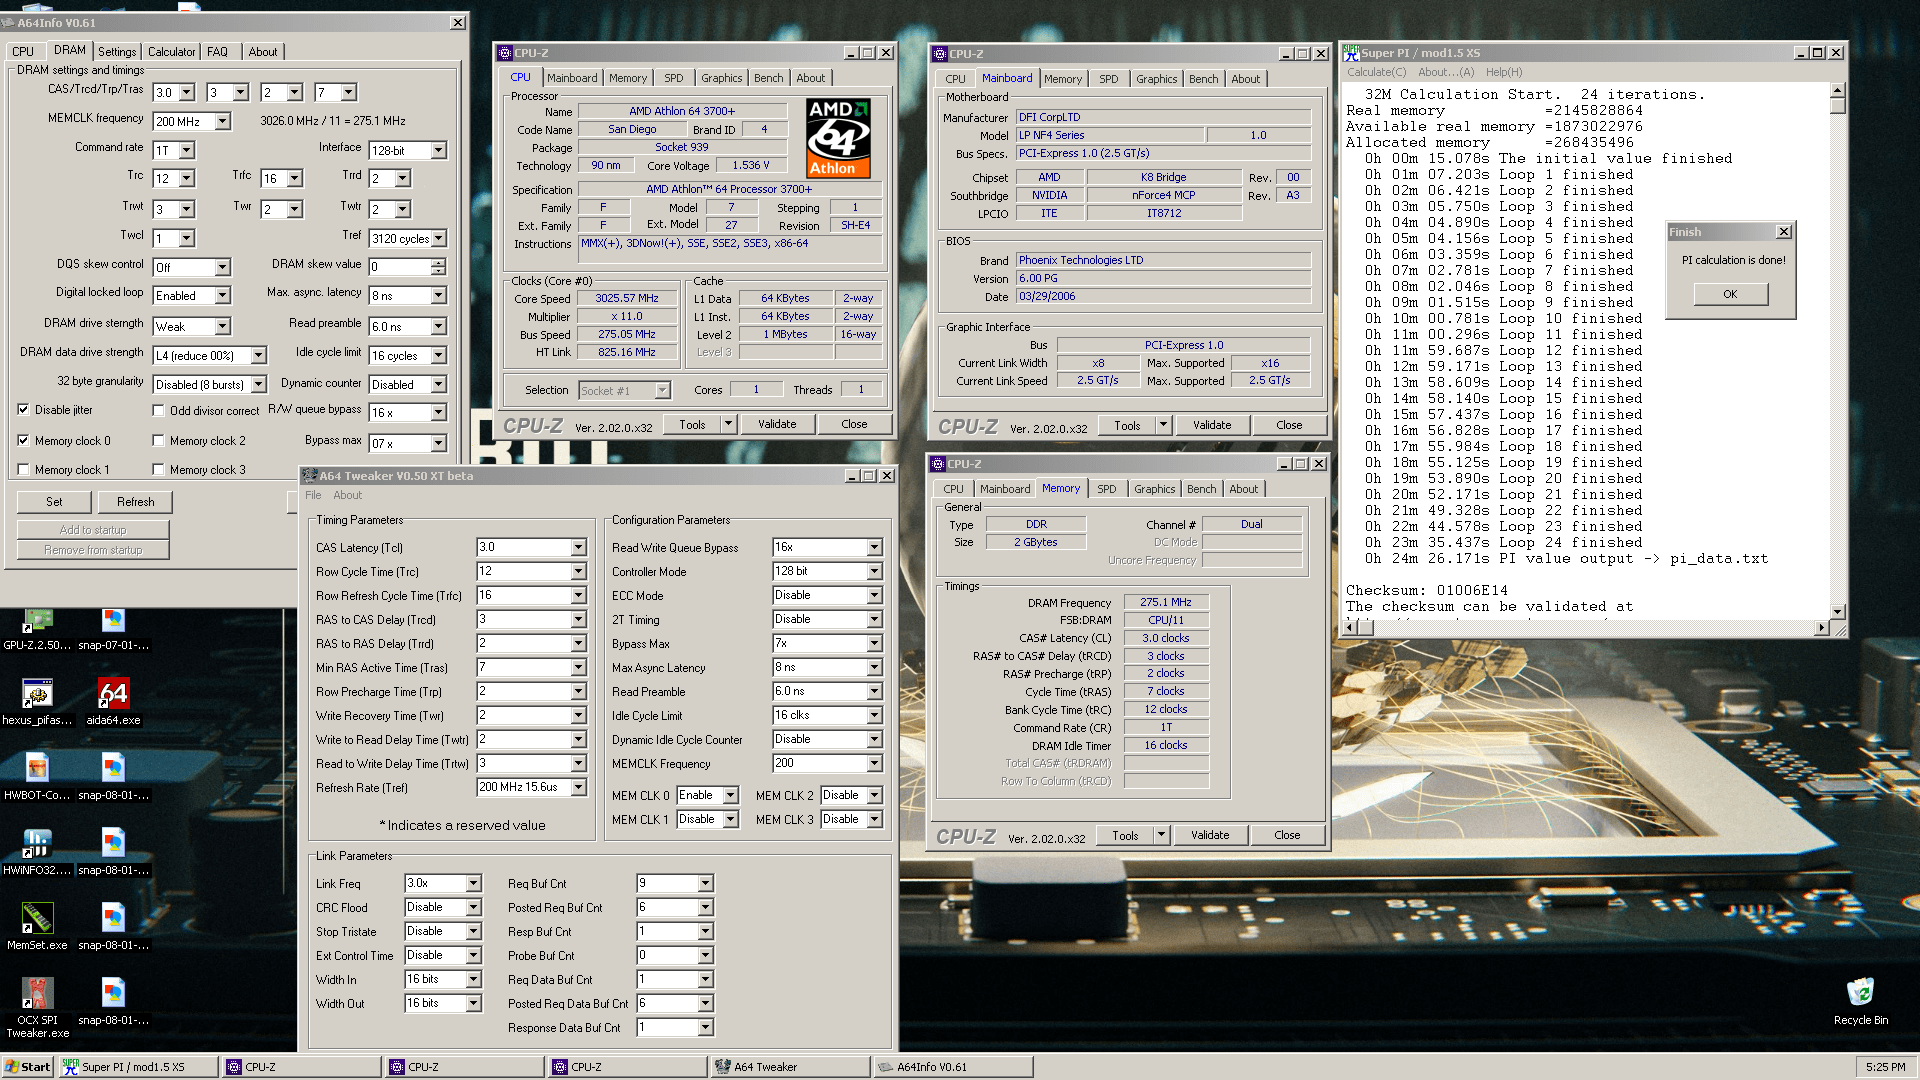
Task: Open the About tab in A64Info
Action: tap(263, 52)
